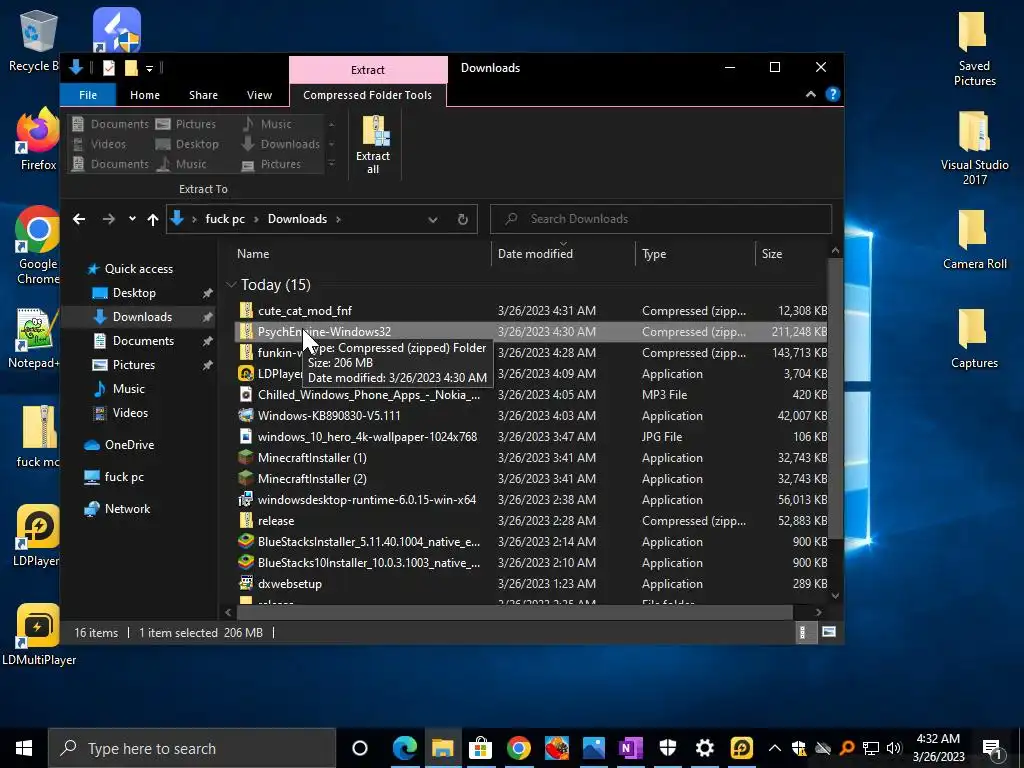The height and width of the screenshot is (768, 1024).
Task: Open Photos app from the taskbar
Action: pyautogui.click(x=593, y=748)
